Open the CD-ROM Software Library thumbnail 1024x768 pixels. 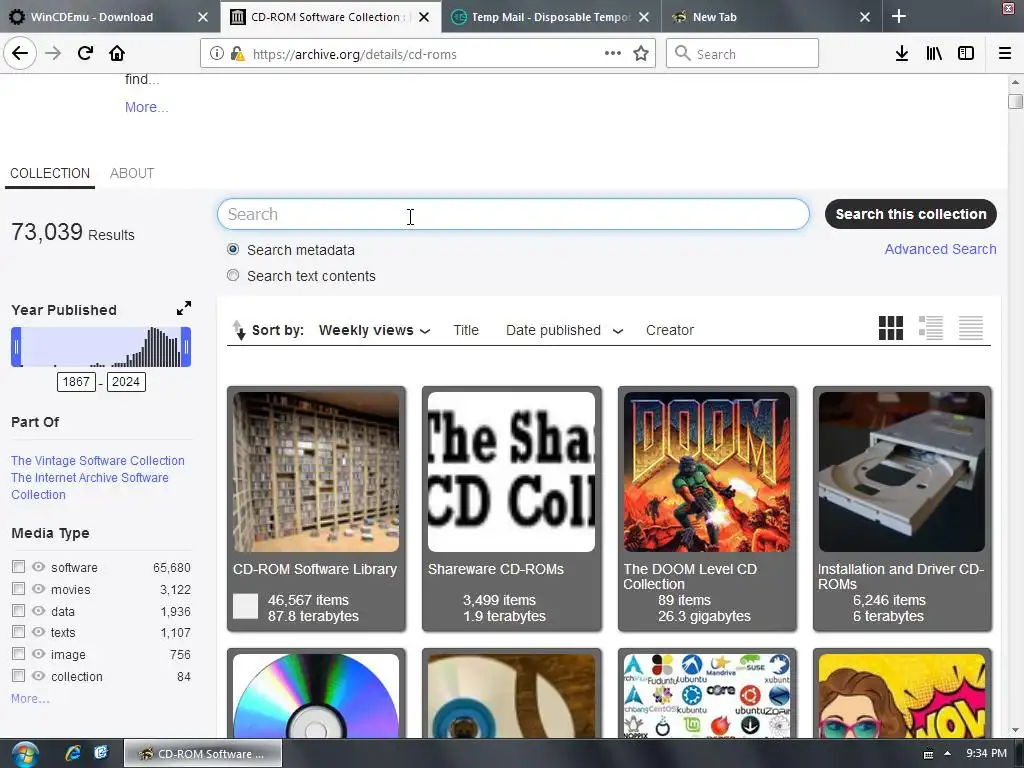pyautogui.click(x=316, y=472)
